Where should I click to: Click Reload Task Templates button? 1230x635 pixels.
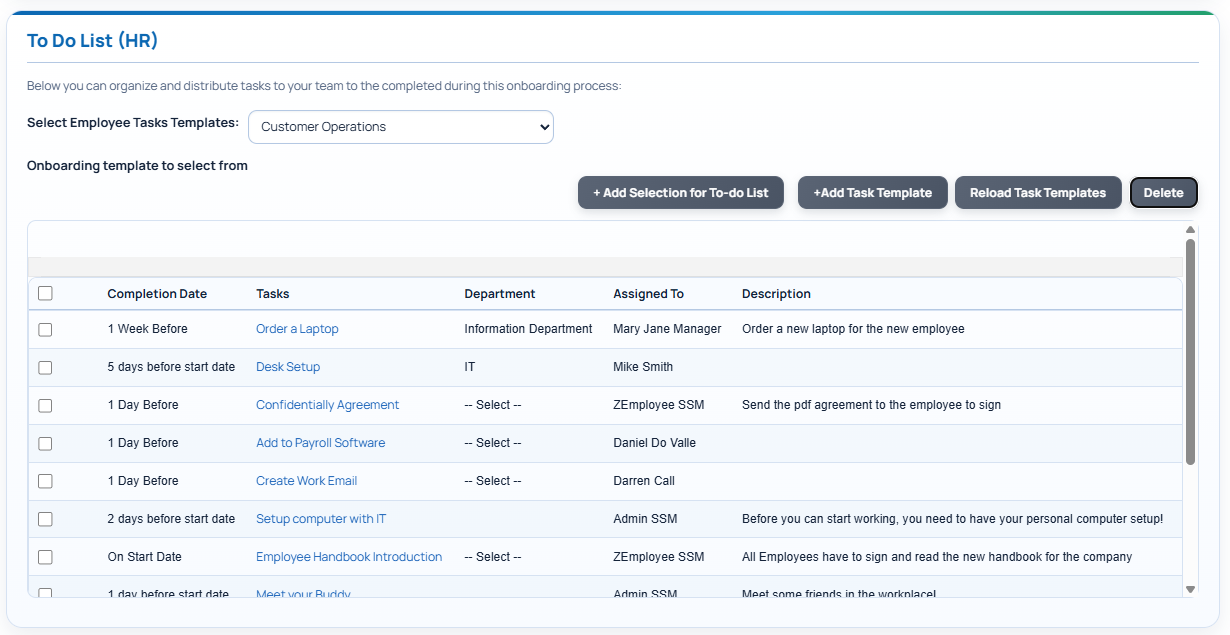point(1038,193)
